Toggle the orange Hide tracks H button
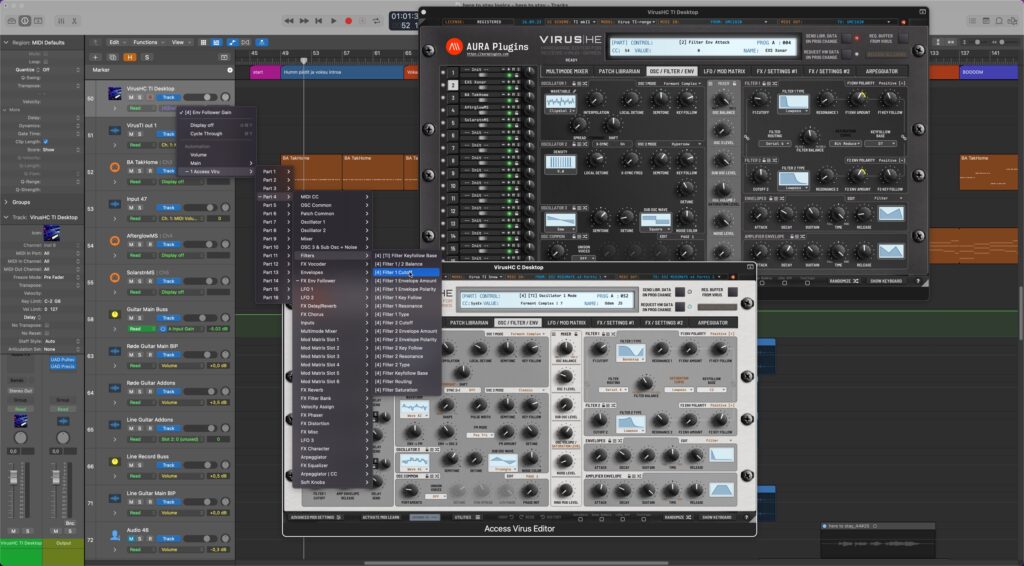Screen dimensions: 1024x566 click(130, 57)
